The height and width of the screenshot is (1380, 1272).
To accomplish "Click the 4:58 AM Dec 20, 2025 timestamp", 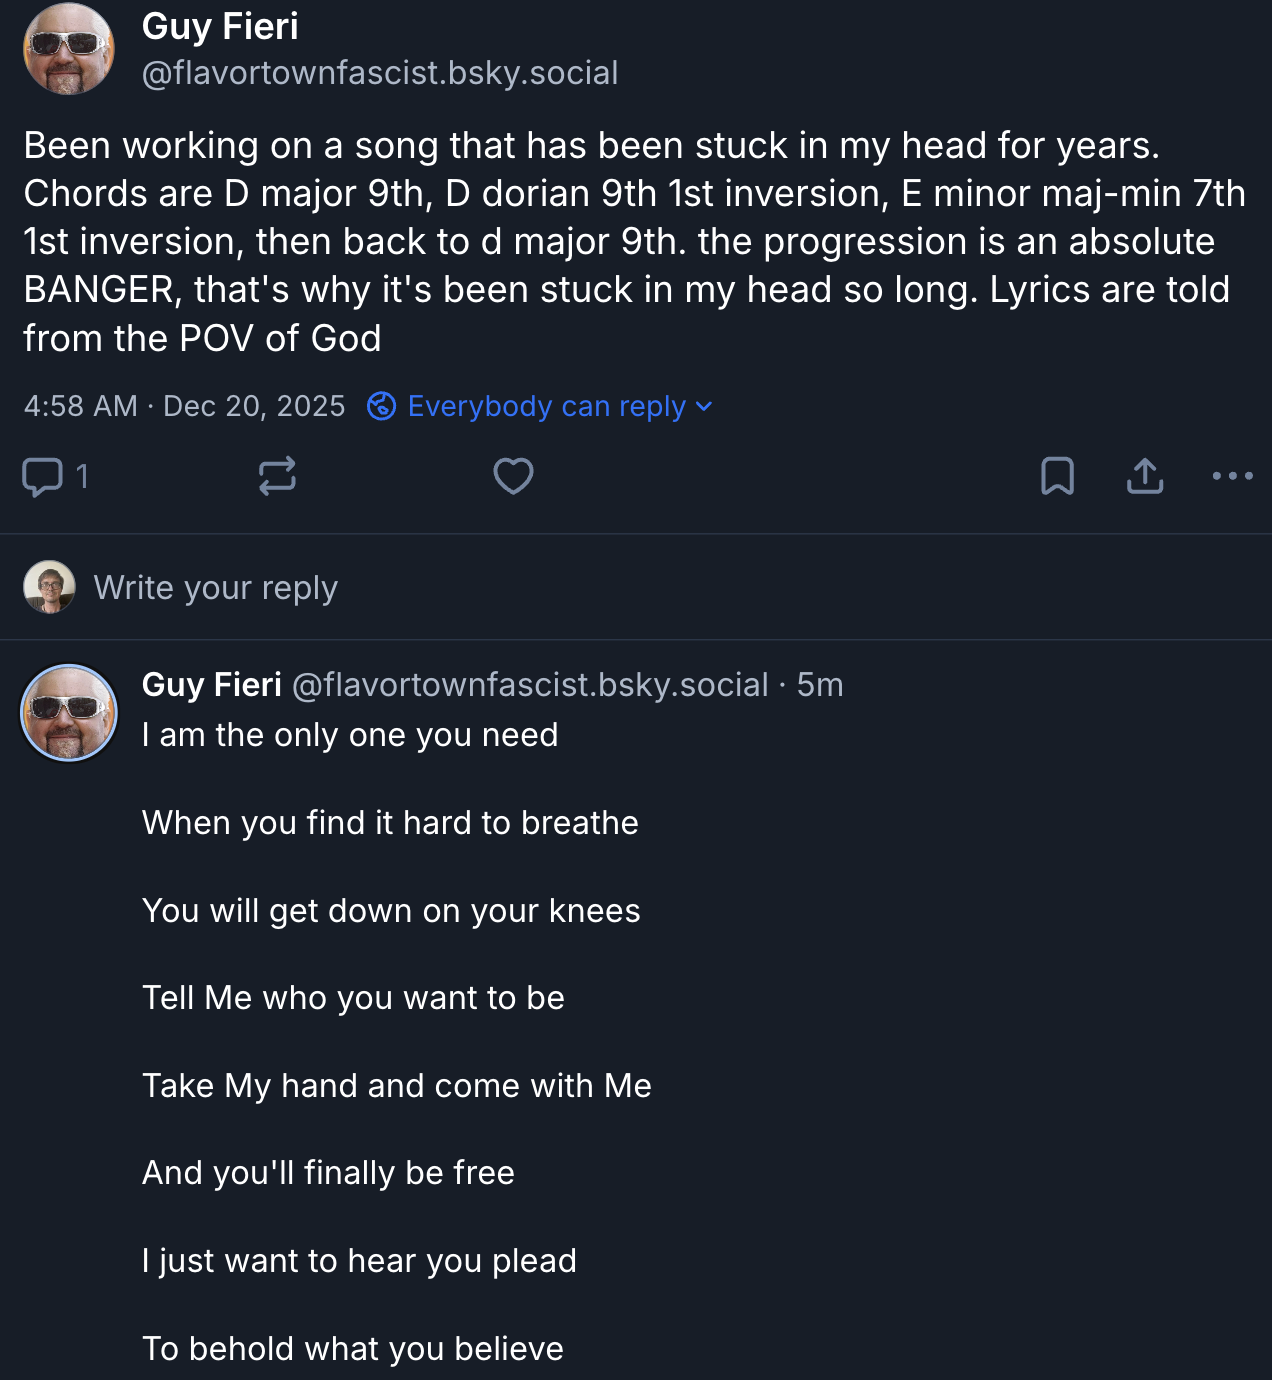I will (184, 406).
